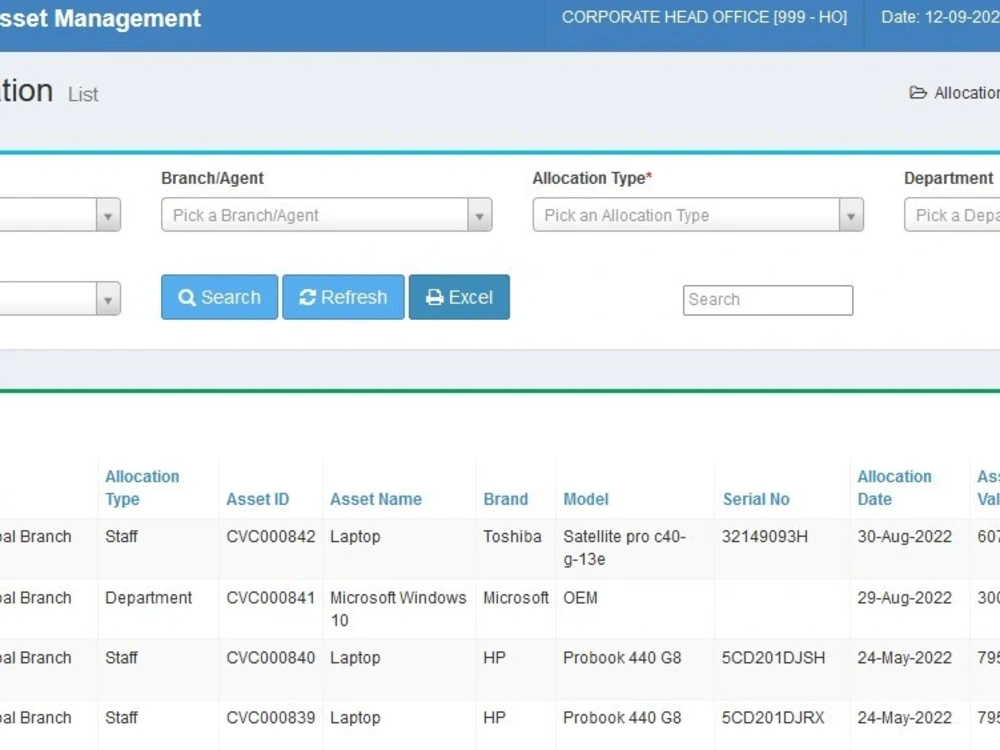The height and width of the screenshot is (750, 1000).
Task: Sort by Allocation Date column header
Action: point(894,488)
